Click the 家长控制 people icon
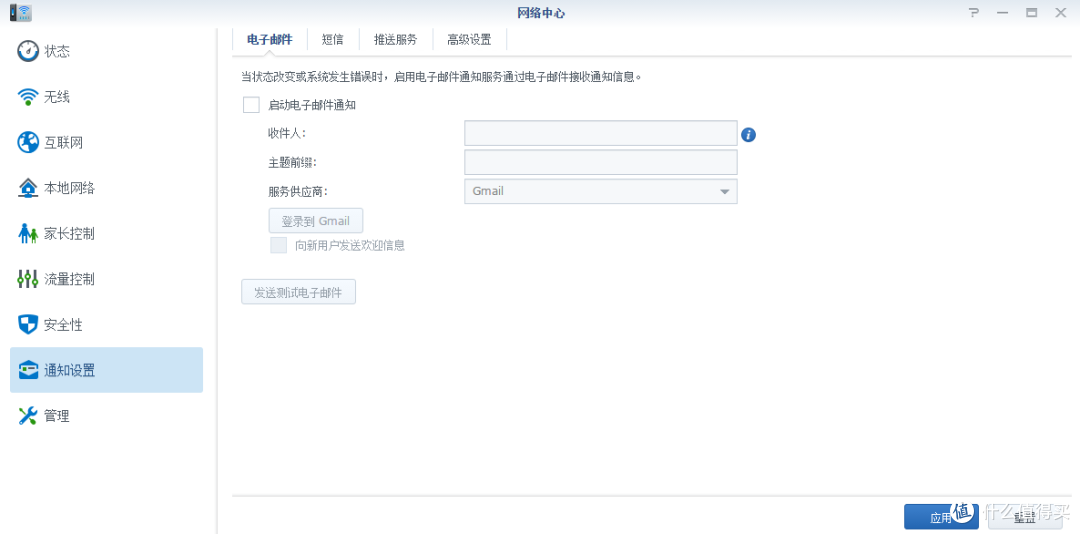Screen dimensions: 1080x534 point(28,234)
